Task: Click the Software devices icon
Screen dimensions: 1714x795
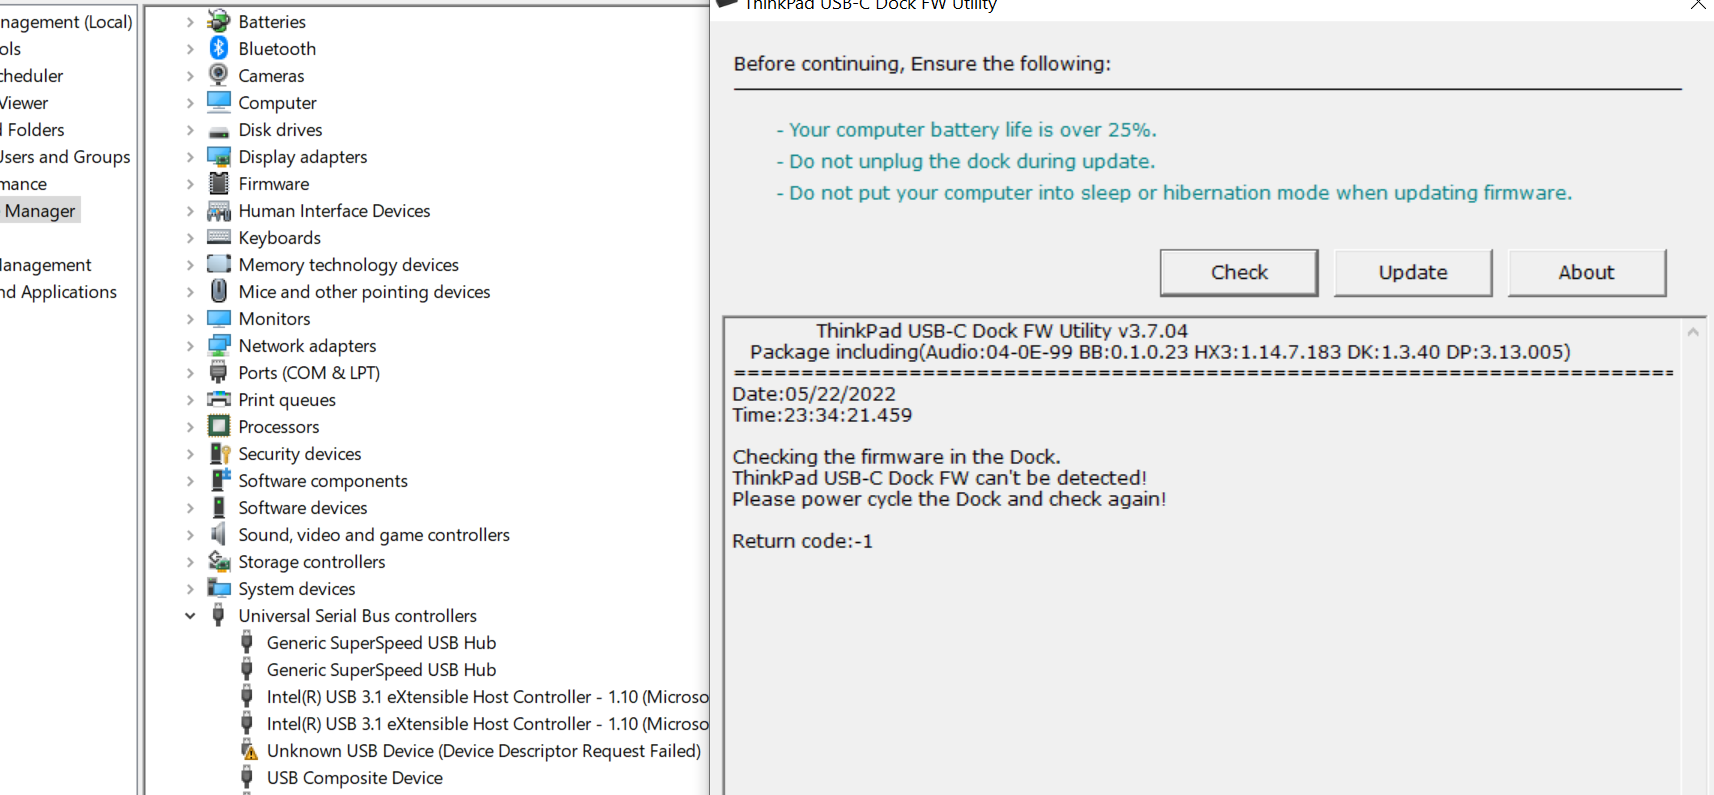Action: (x=219, y=507)
